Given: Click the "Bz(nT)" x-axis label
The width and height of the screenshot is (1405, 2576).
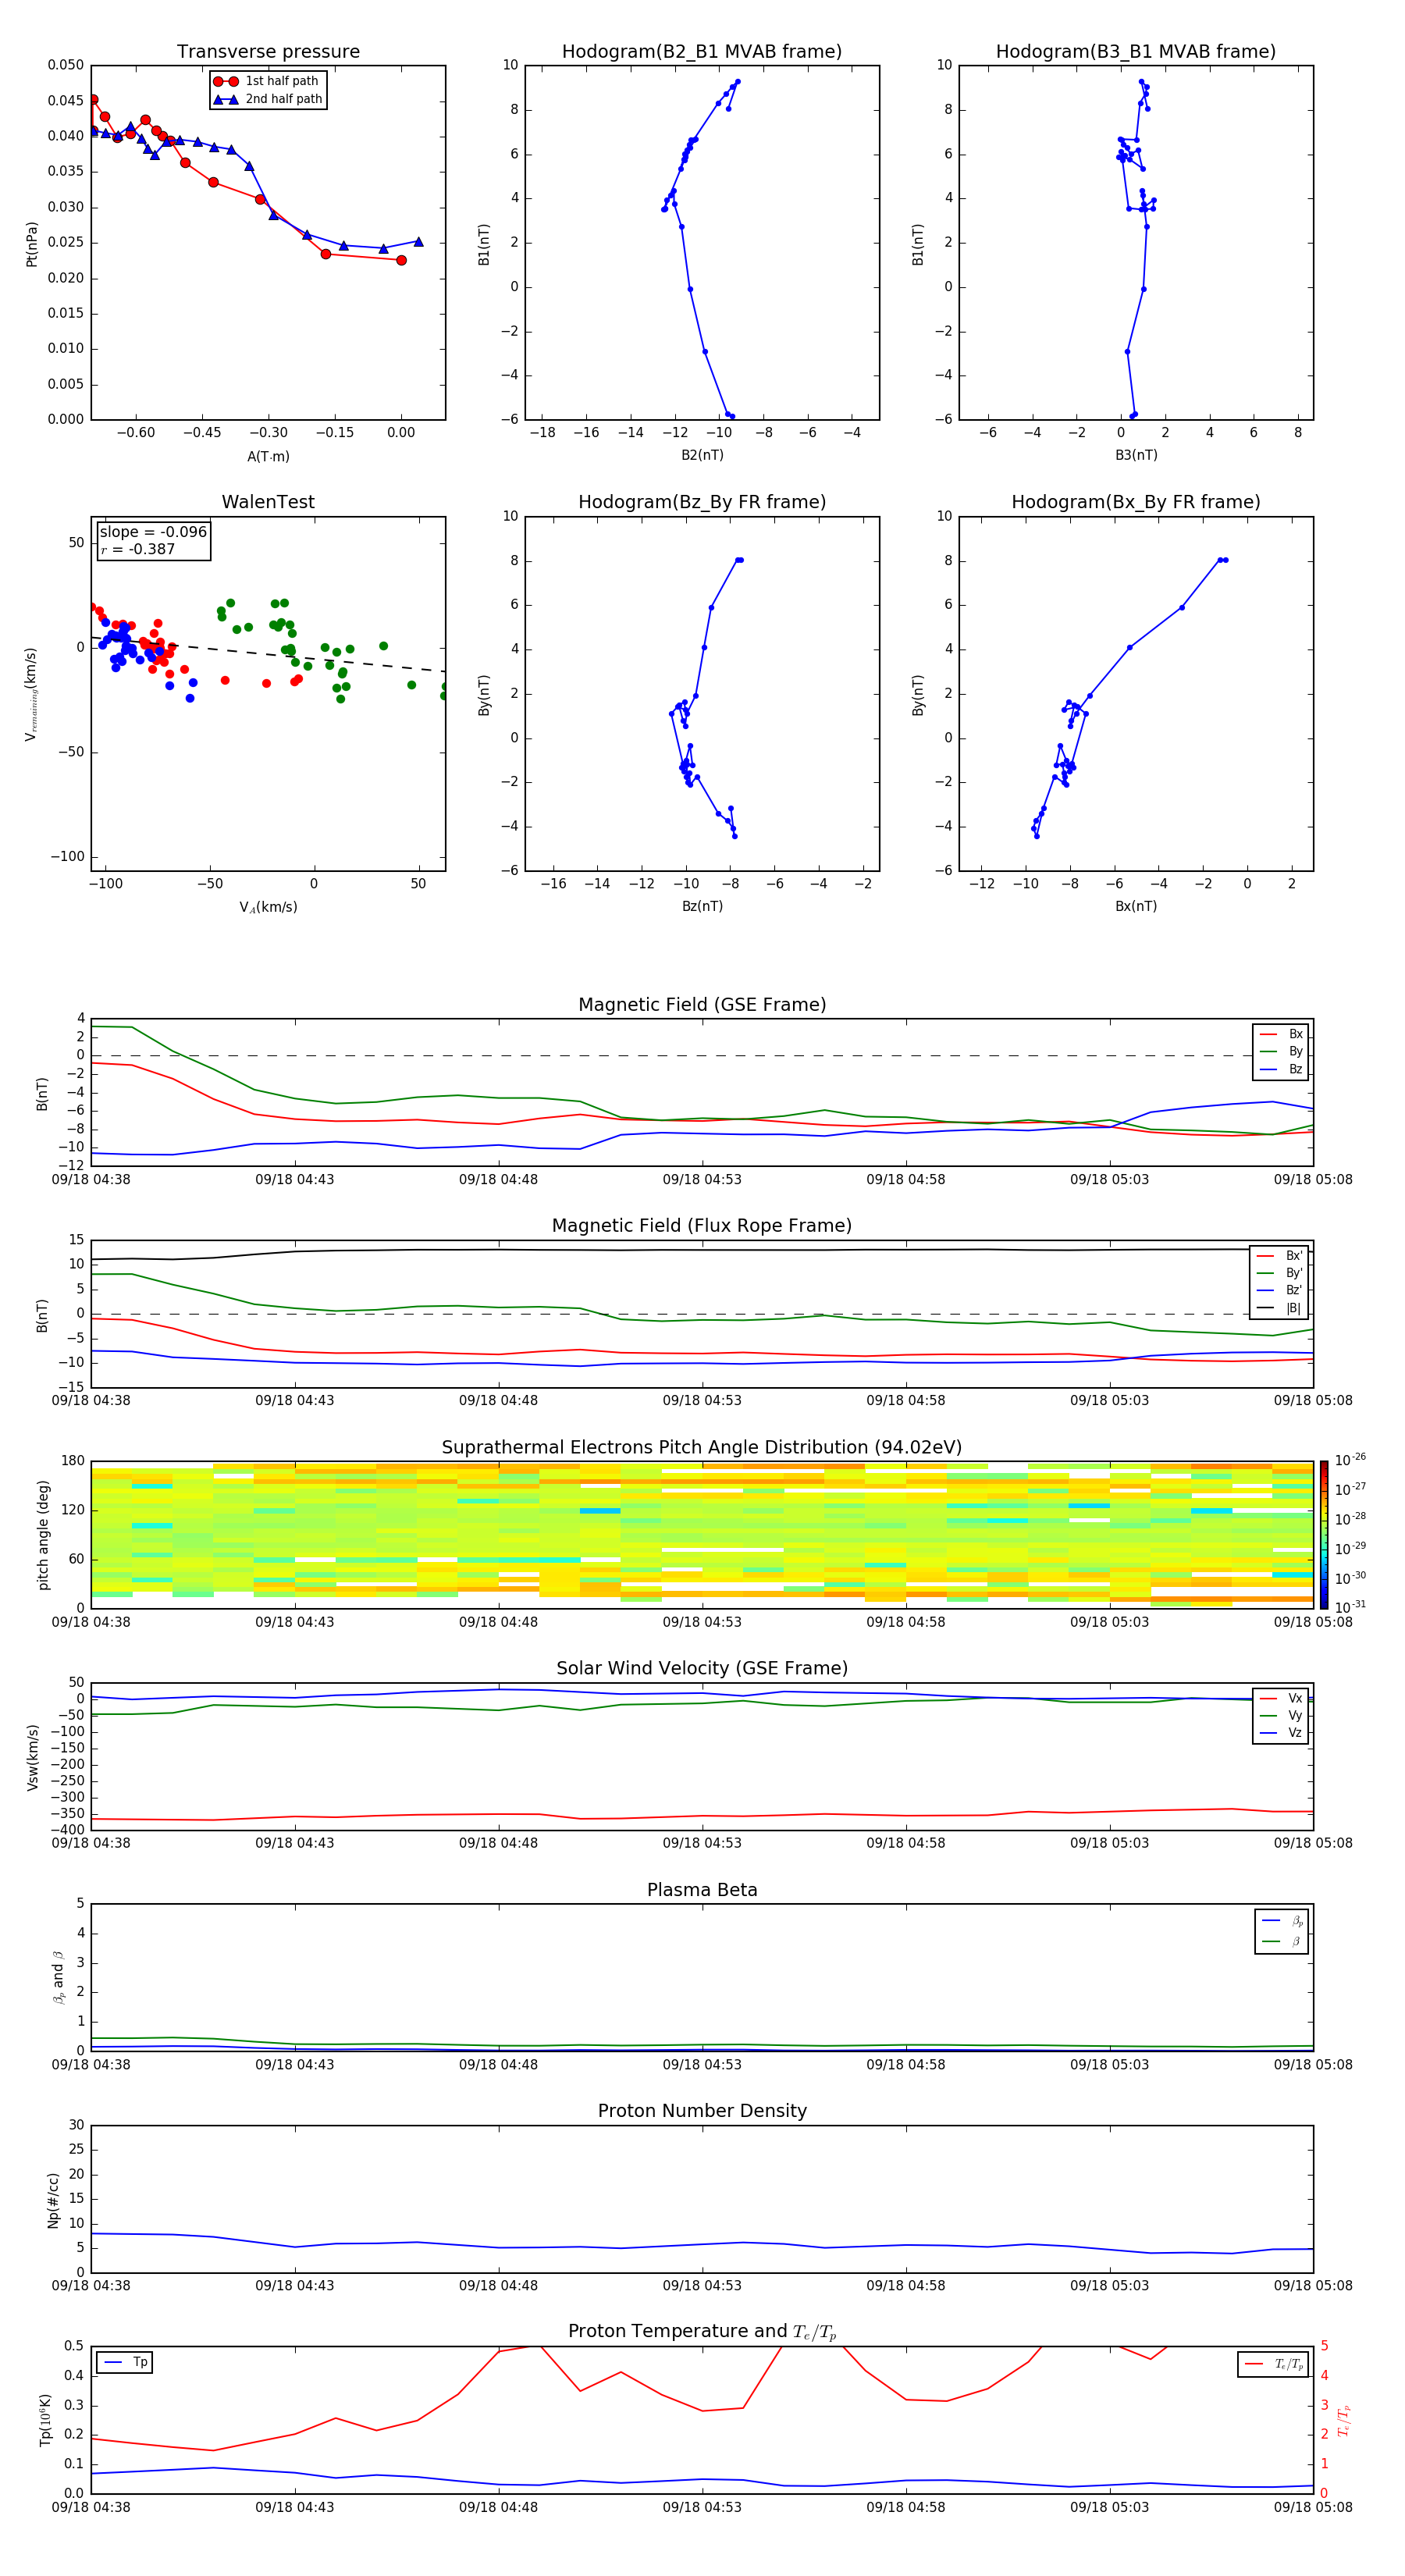Looking at the screenshot, I should tap(702, 906).
